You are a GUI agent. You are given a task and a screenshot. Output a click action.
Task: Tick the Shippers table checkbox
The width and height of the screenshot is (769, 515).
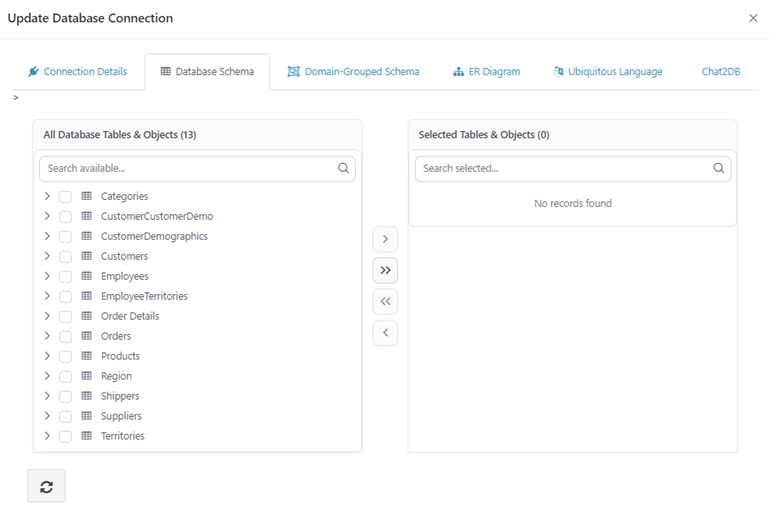[x=65, y=396]
